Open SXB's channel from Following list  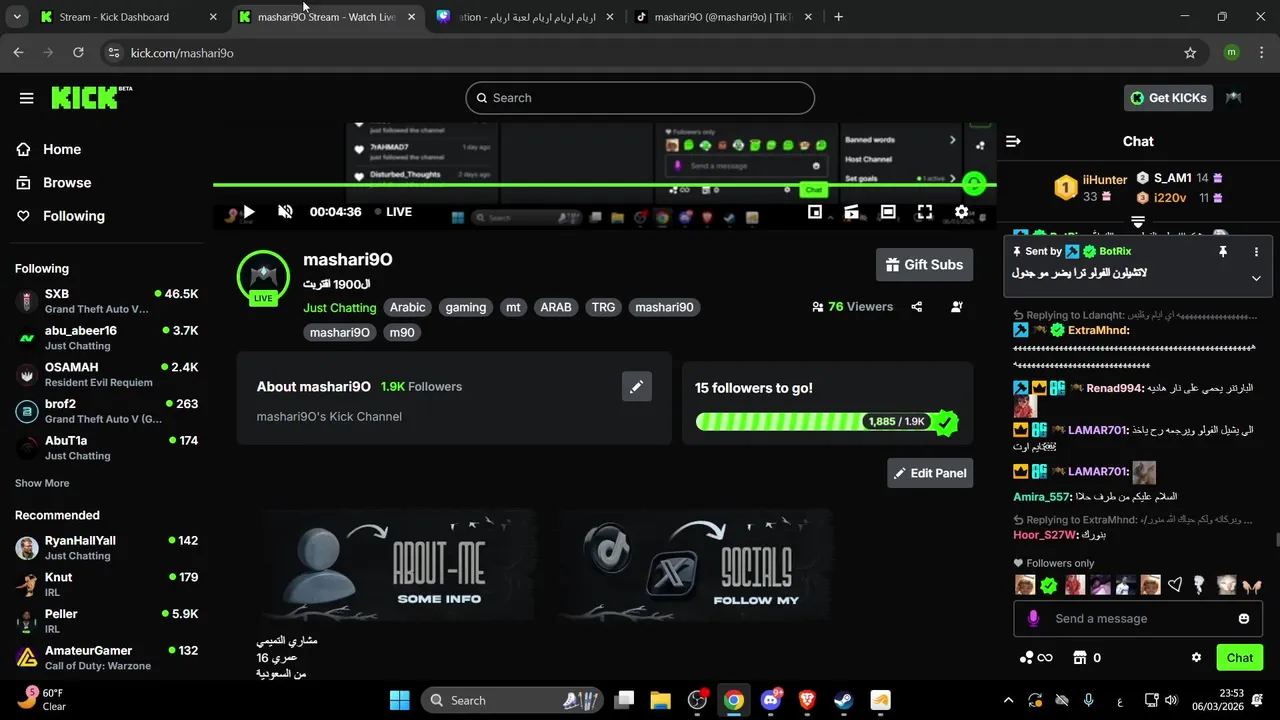coord(107,301)
